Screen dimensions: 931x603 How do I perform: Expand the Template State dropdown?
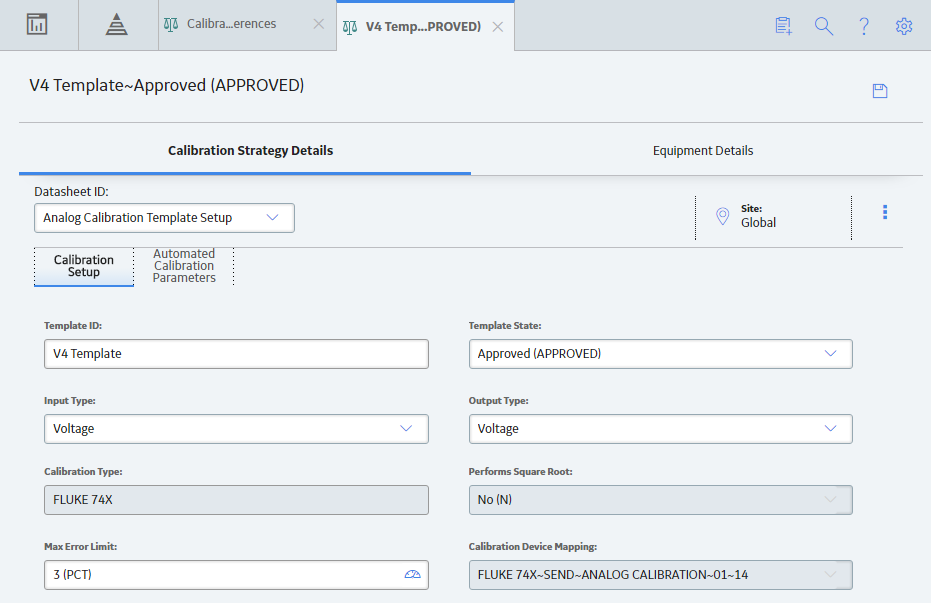(660, 354)
